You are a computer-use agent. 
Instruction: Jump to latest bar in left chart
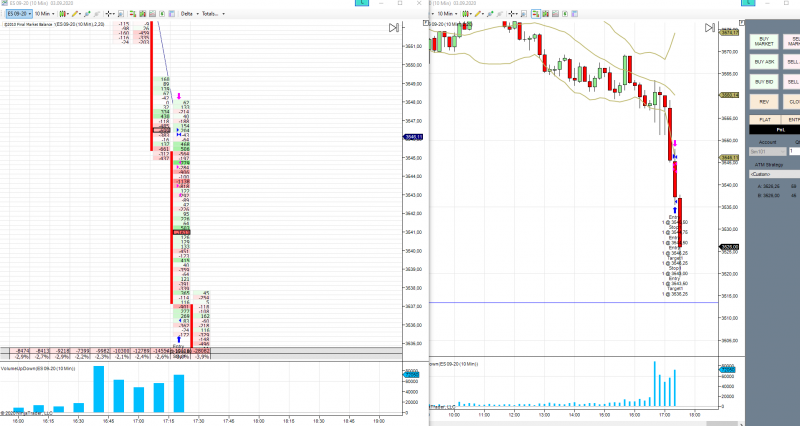[393, 28]
